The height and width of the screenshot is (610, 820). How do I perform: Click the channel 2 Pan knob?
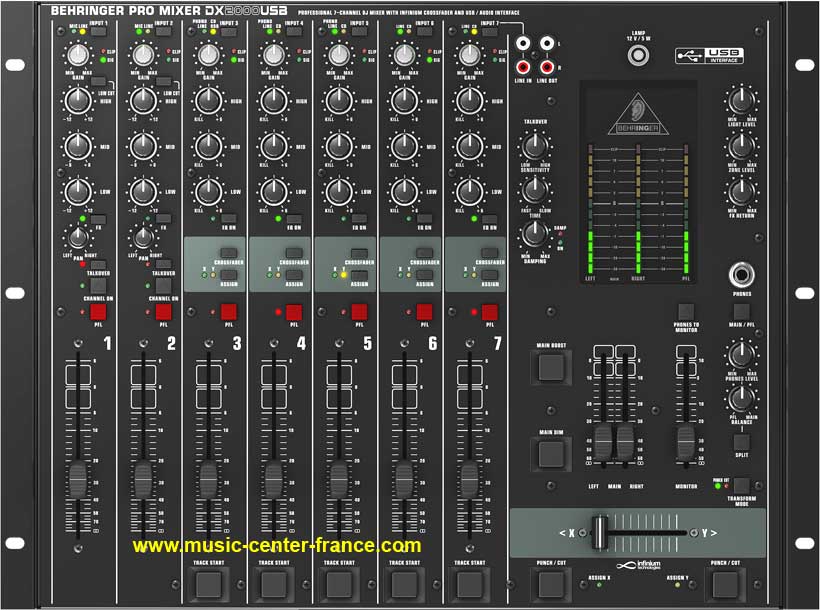[x=143, y=238]
